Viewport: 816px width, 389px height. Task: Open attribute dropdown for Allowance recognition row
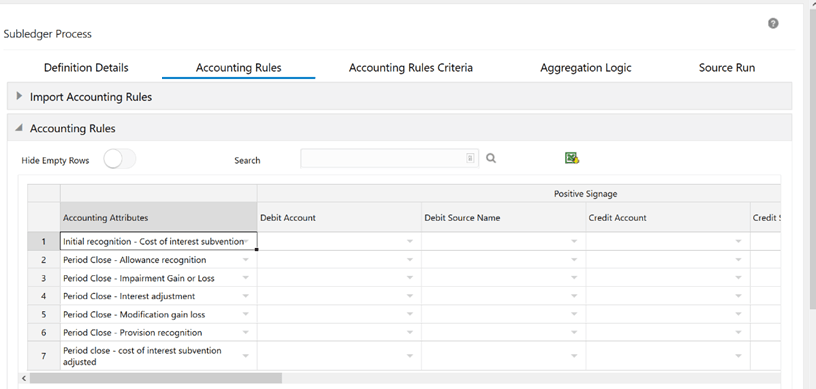click(246, 260)
